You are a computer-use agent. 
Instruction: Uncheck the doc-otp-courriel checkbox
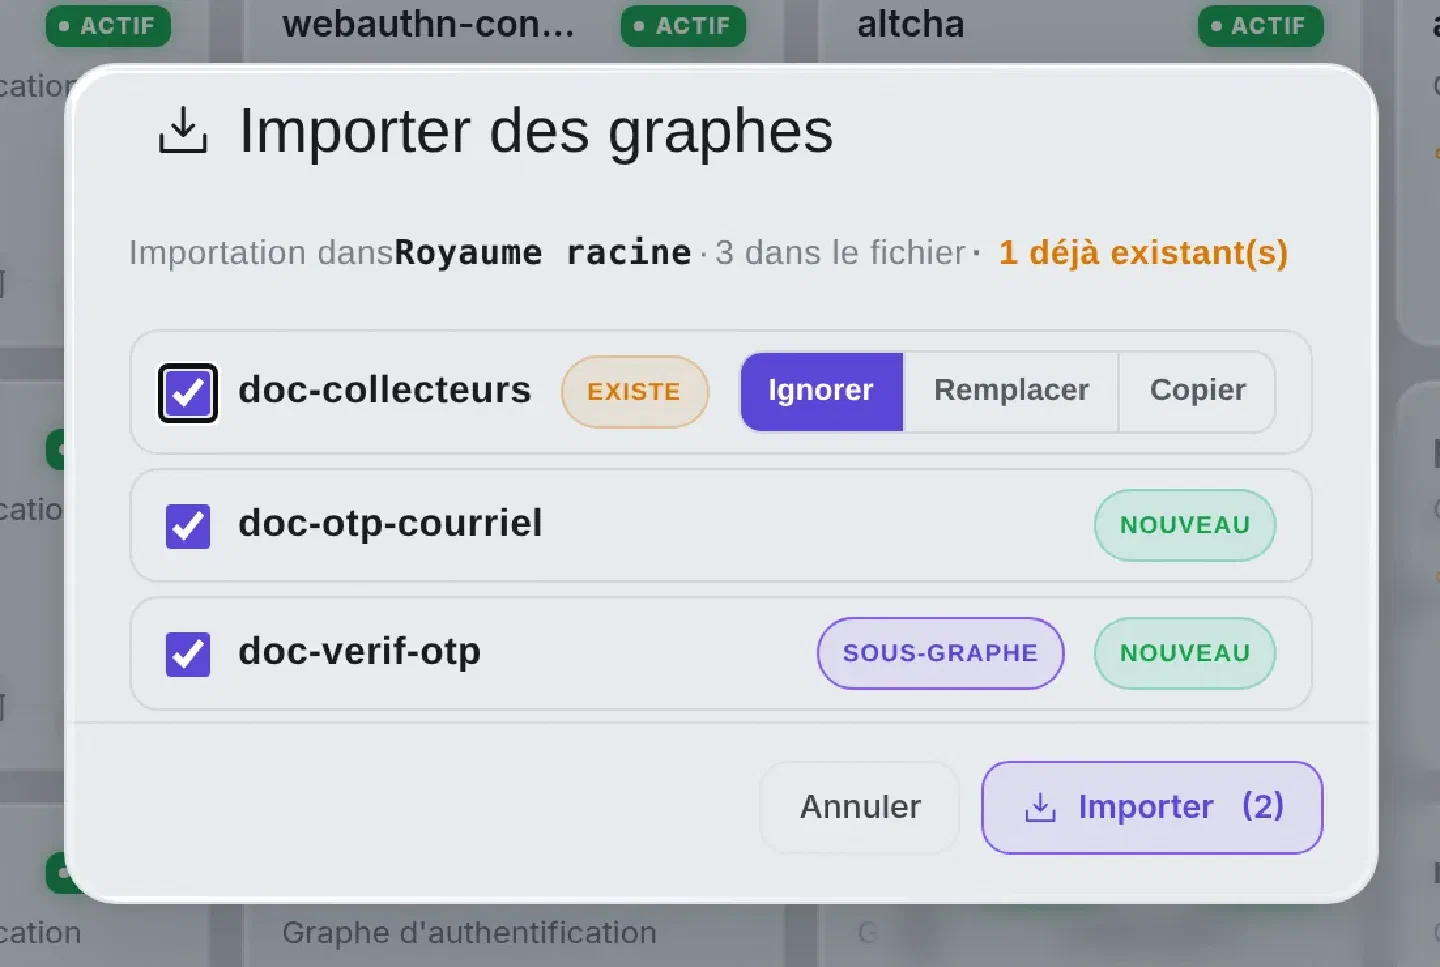tap(188, 526)
